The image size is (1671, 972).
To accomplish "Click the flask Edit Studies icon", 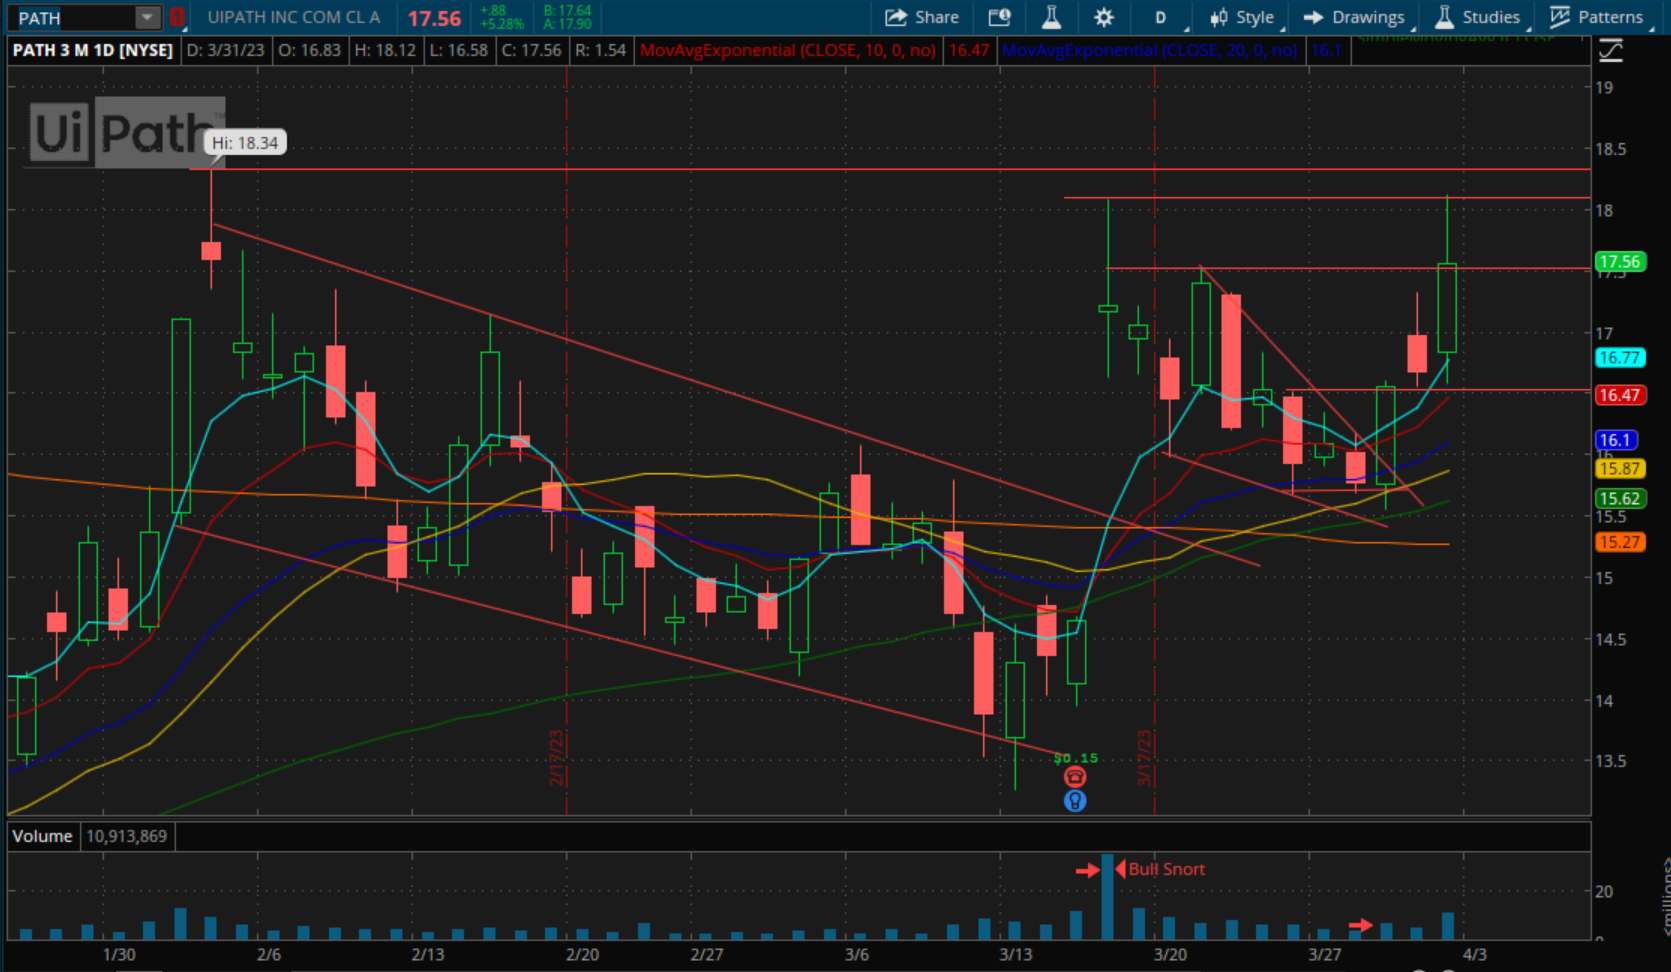I will click(x=1051, y=17).
